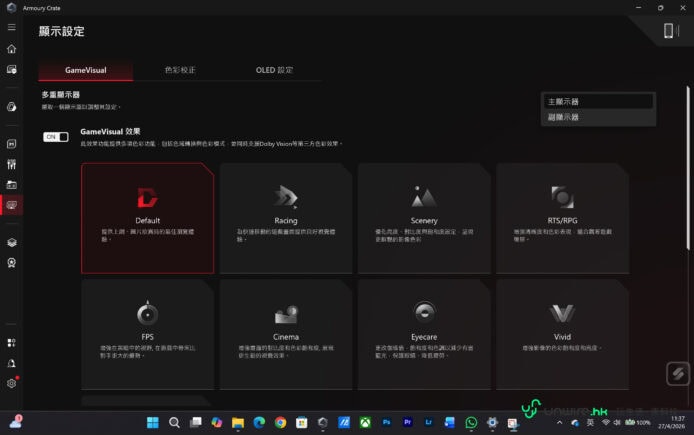Show hidden system tray icons chevron
This screenshot has width=694, height=435.
tap(559, 423)
